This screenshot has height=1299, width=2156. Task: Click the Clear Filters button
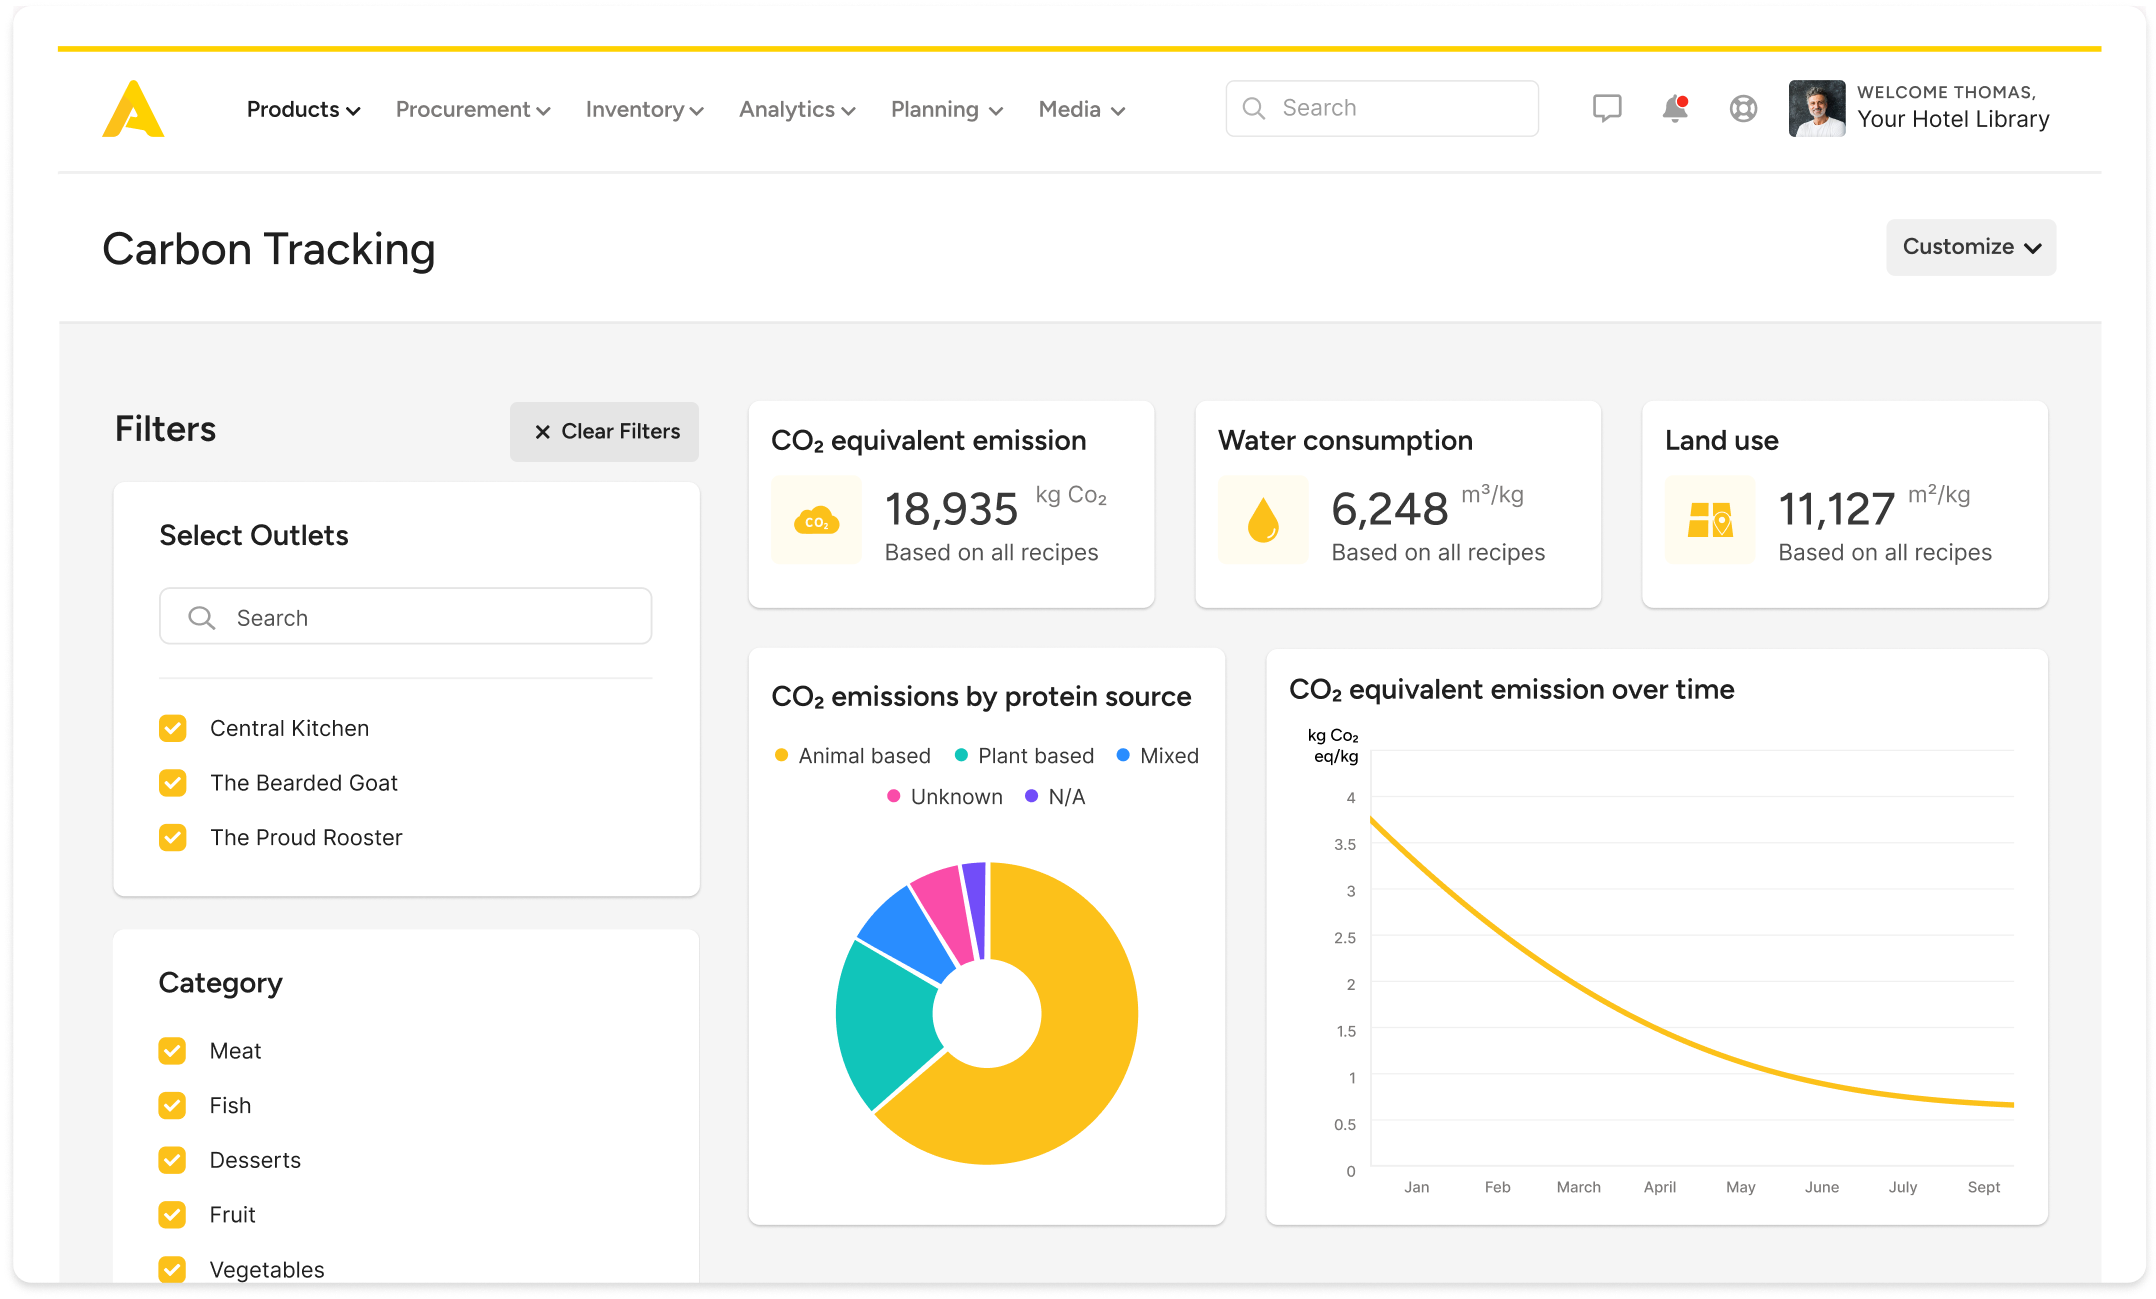click(x=604, y=432)
